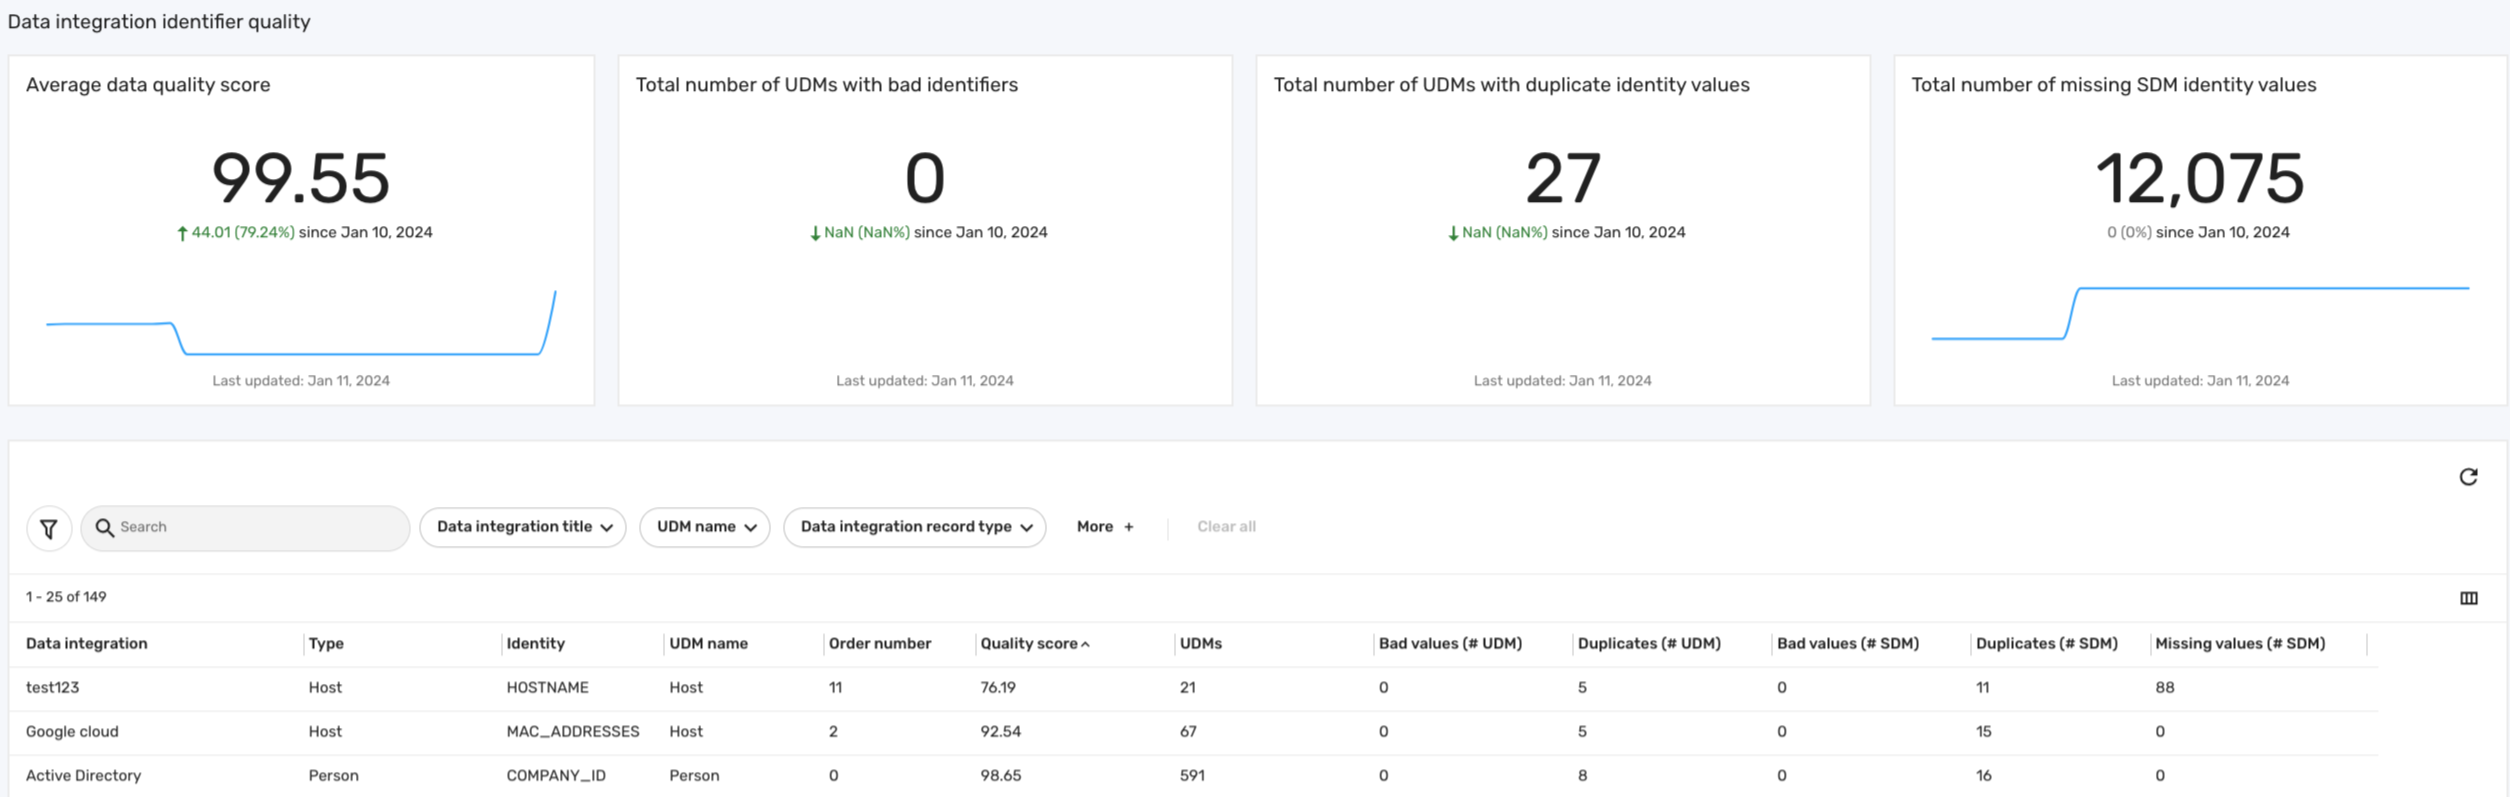
Task: Click the 0 bad identifiers figure
Action: coord(925,178)
